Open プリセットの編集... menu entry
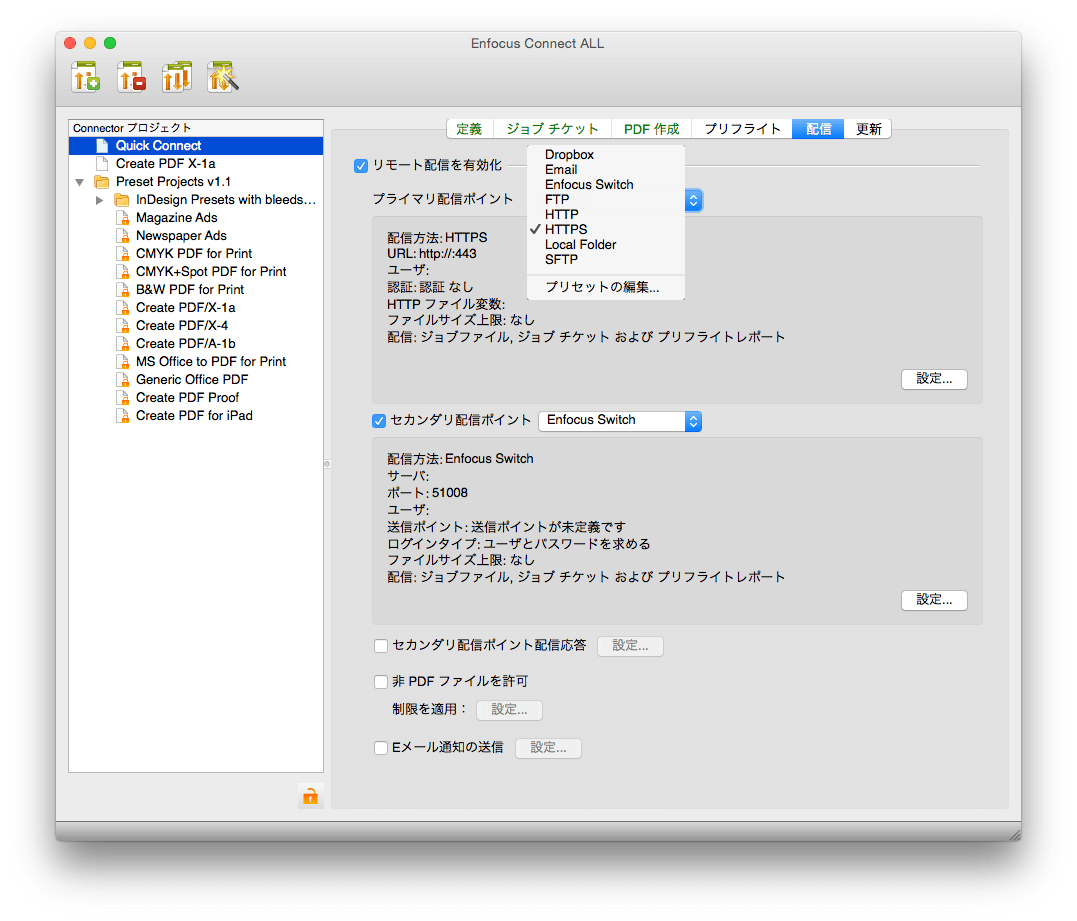Image resolution: width=1077 pixels, height=921 pixels. tap(606, 287)
